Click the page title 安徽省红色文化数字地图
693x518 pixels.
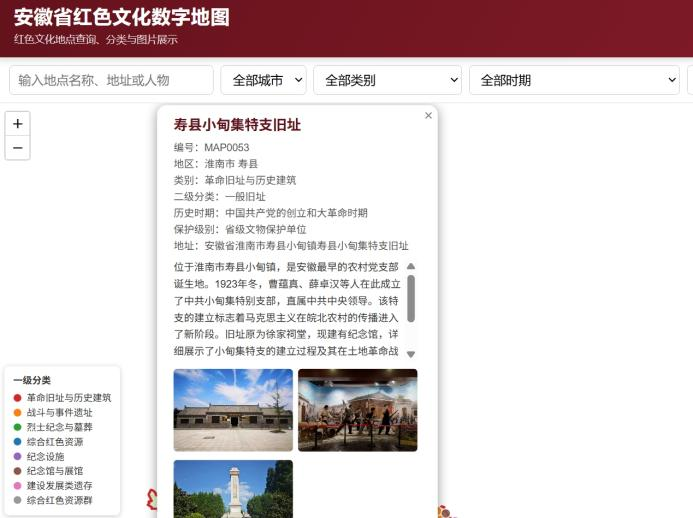tap(122, 17)
